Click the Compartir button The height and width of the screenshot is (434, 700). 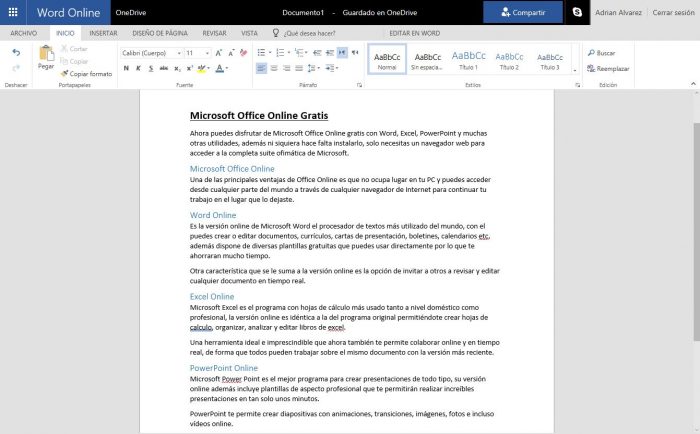tap(523, 12)
